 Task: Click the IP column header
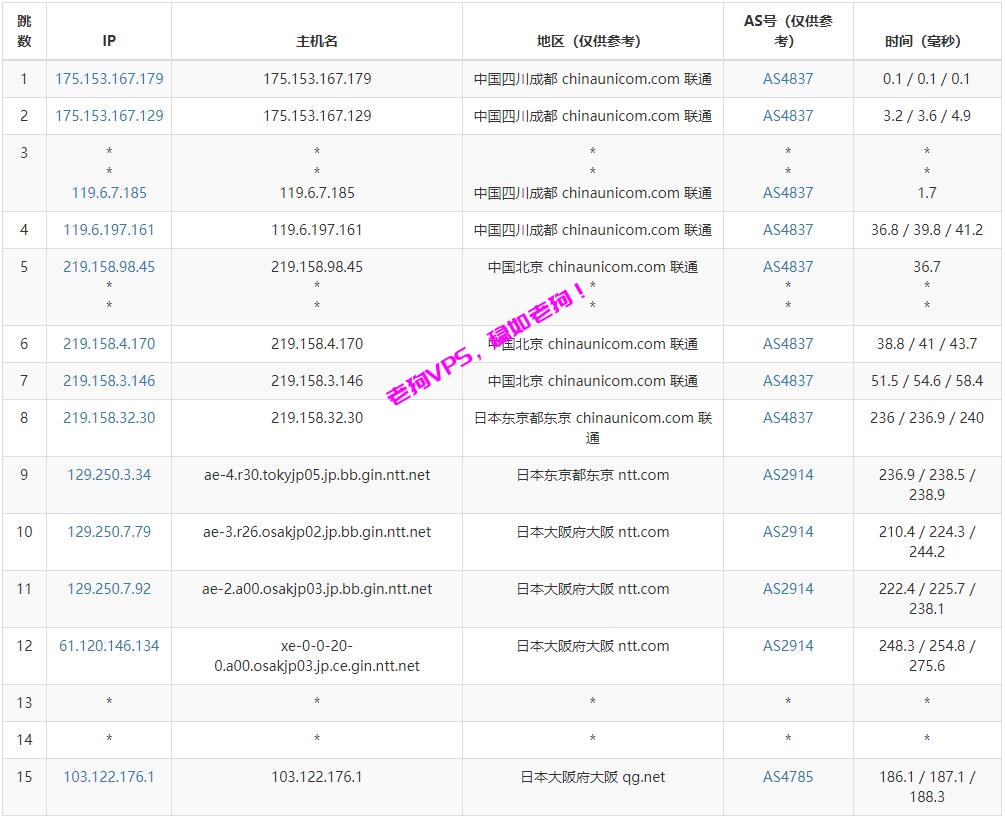point(109,41)
